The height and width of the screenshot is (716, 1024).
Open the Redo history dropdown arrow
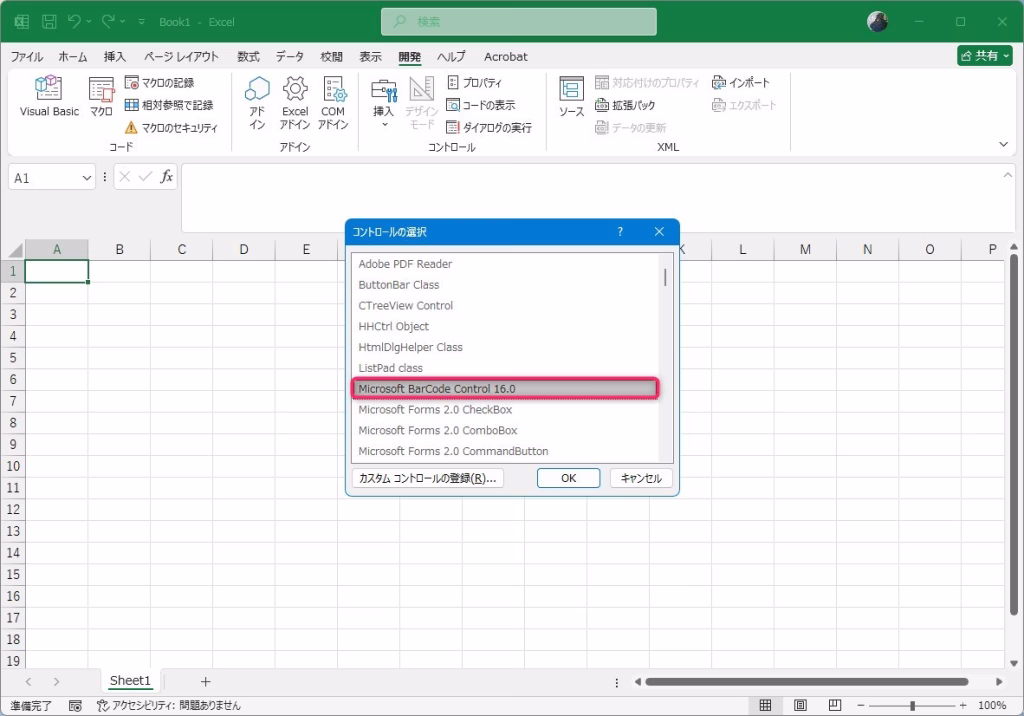pos(123,22)
